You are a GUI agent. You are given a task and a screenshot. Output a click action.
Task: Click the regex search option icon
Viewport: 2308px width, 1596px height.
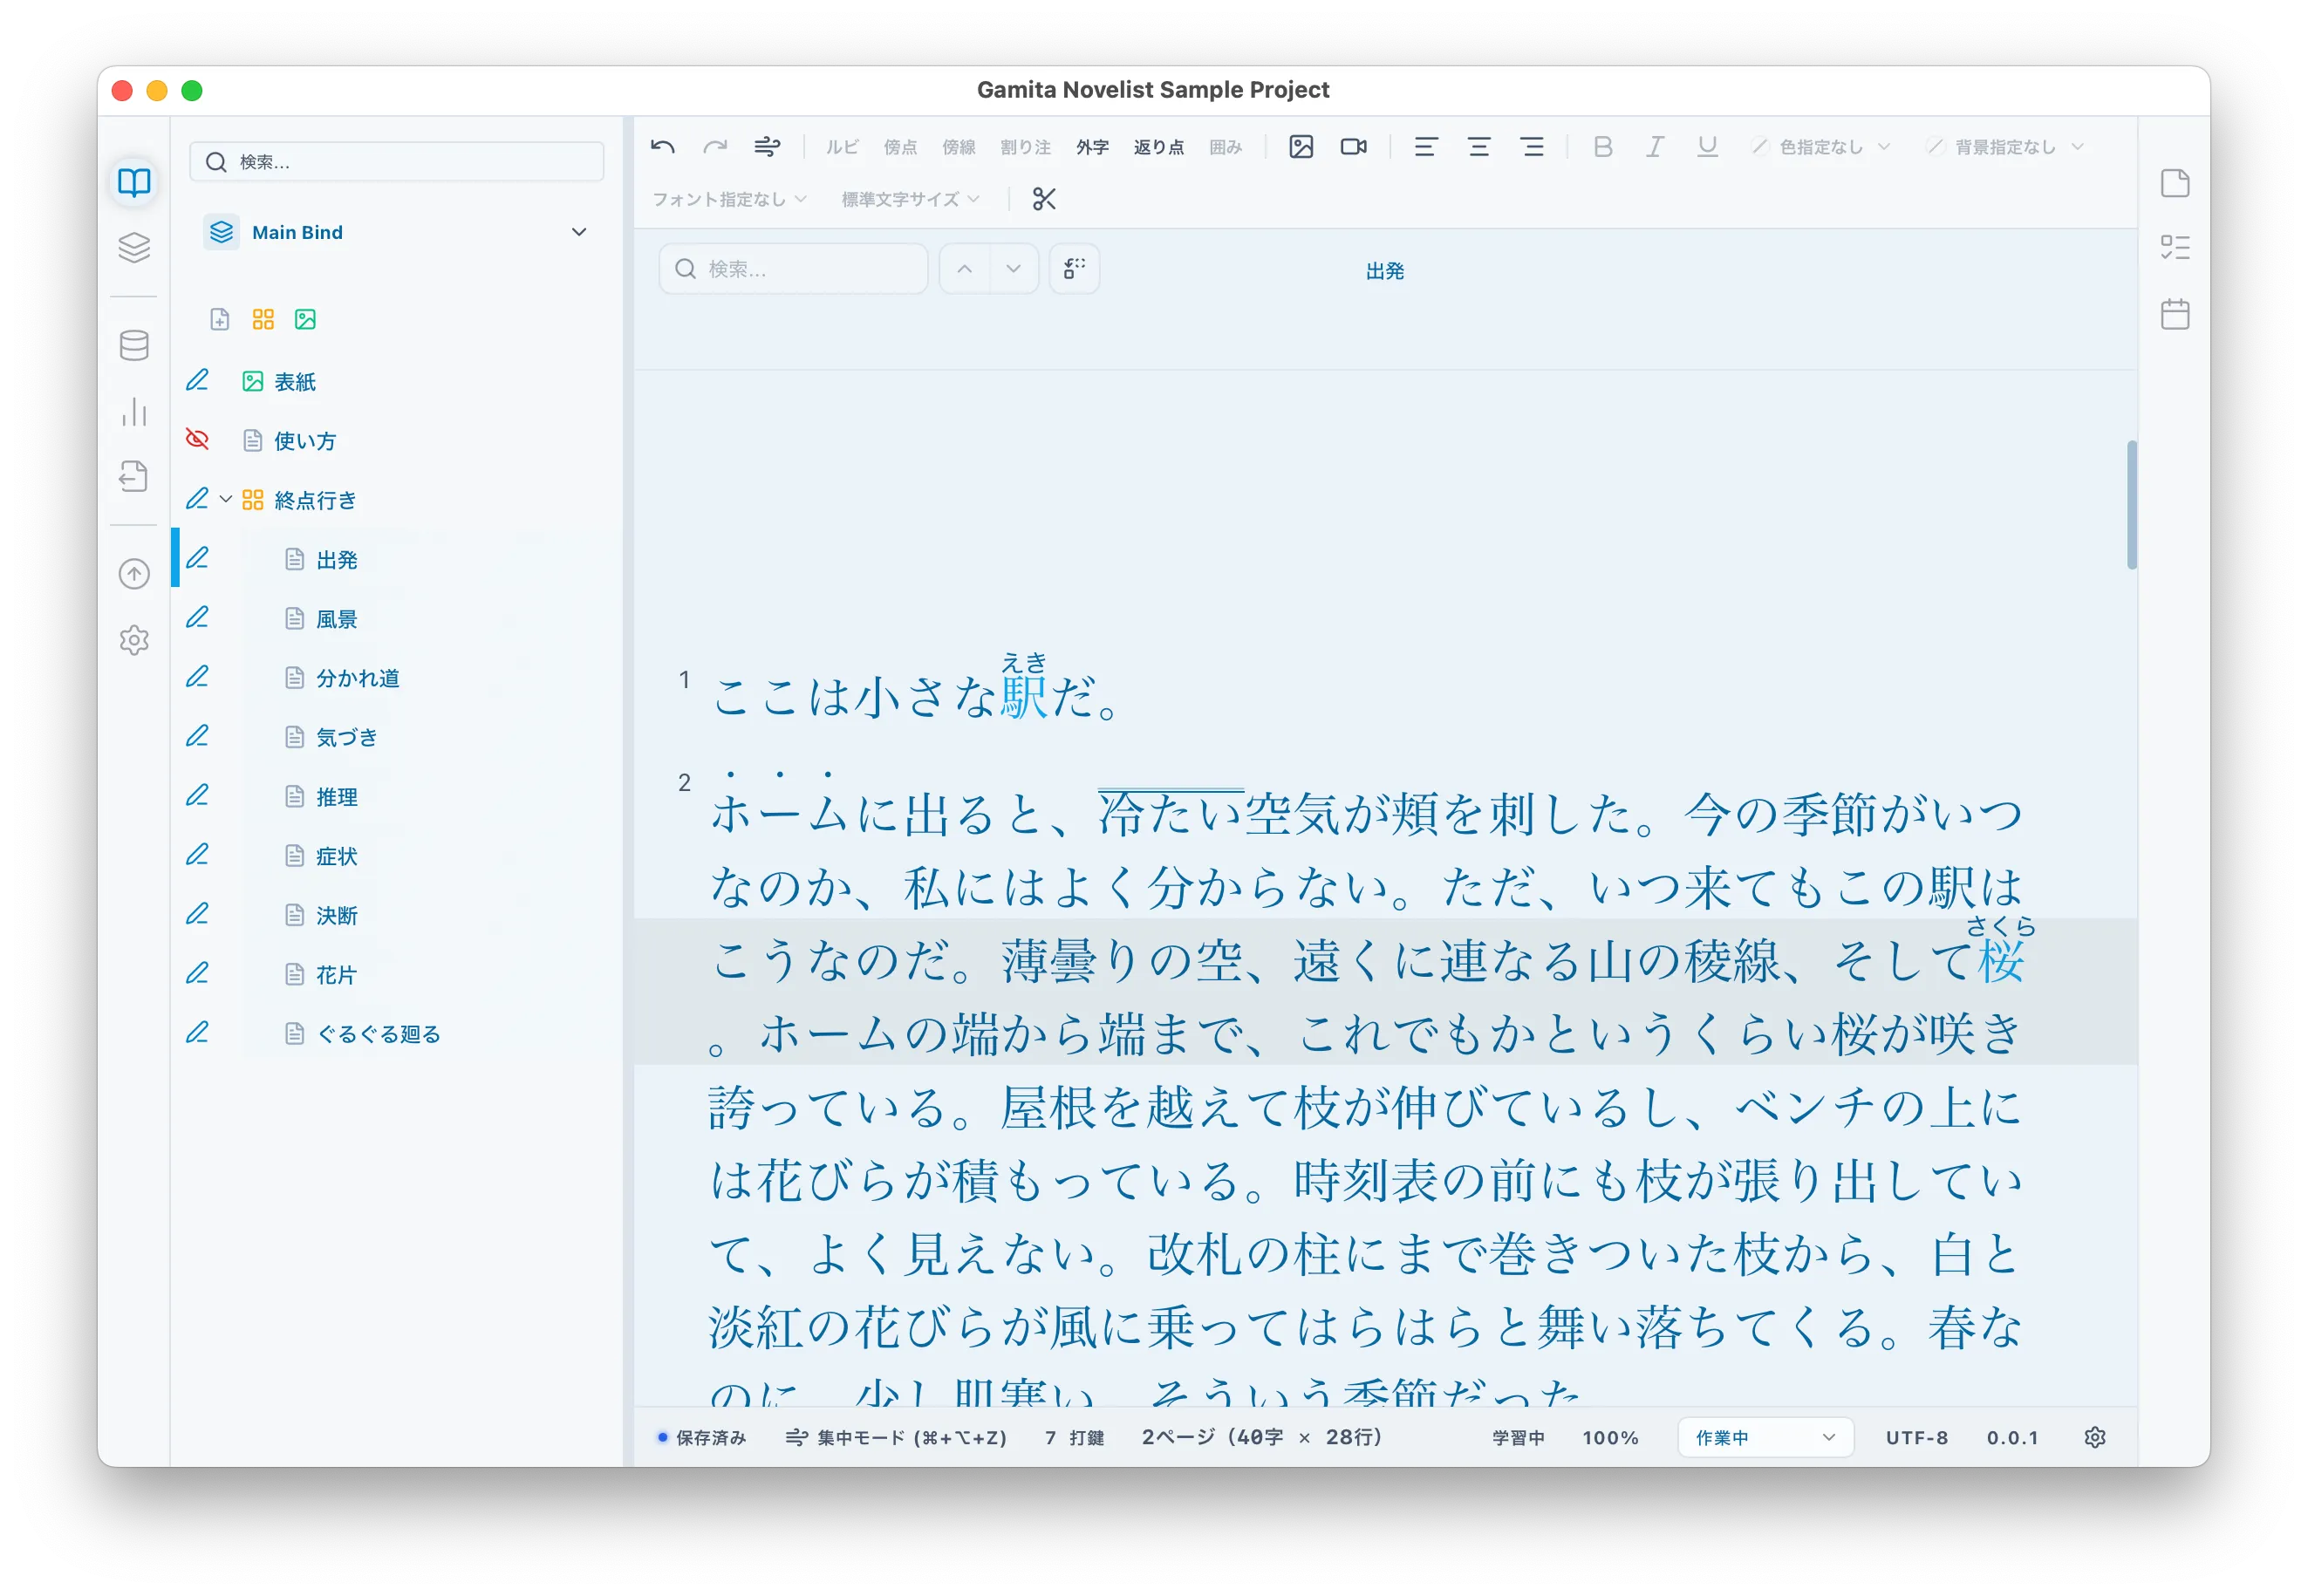[x=1074, y=269]
